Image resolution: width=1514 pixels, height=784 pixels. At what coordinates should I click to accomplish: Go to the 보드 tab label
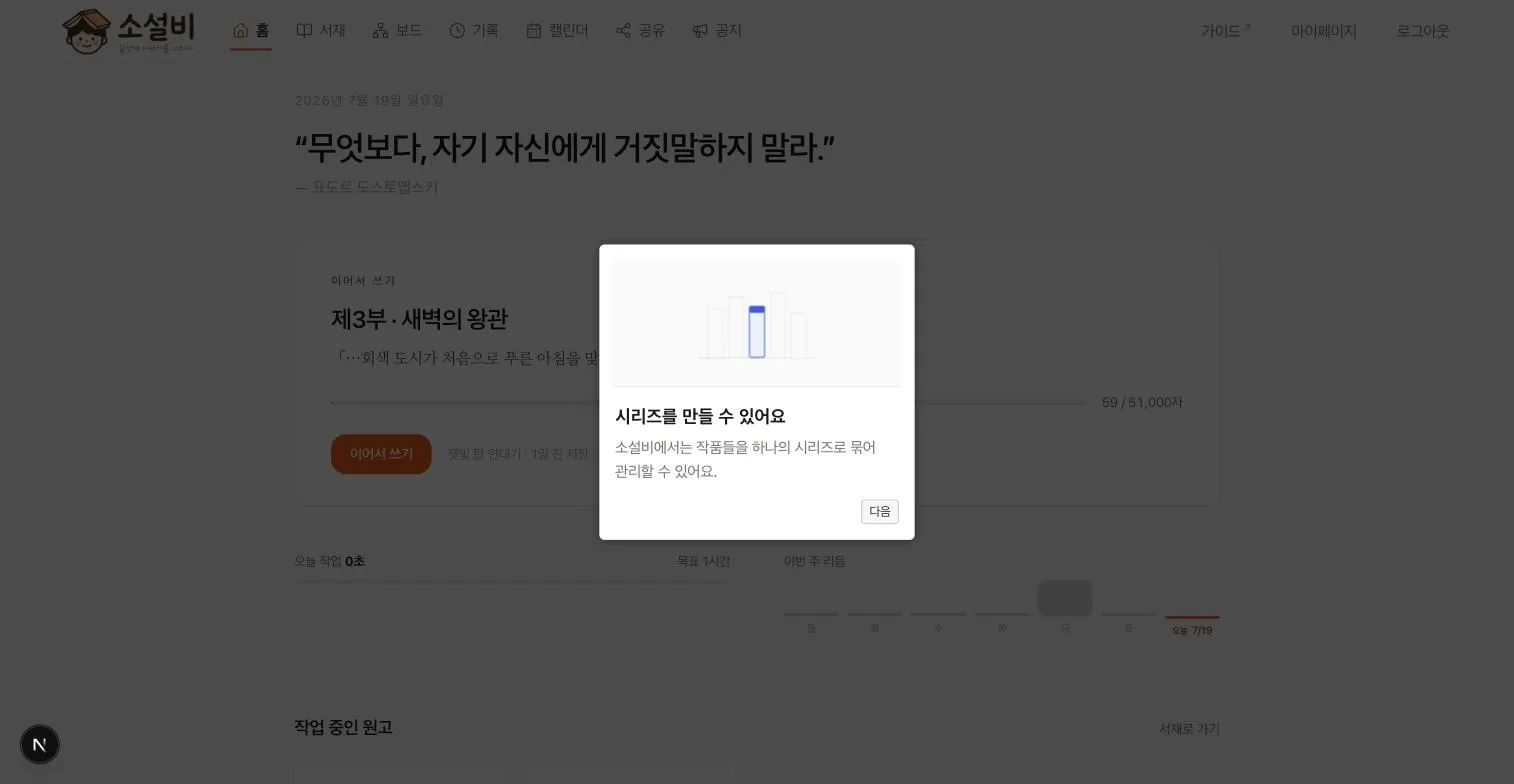[x=408, y=30]
